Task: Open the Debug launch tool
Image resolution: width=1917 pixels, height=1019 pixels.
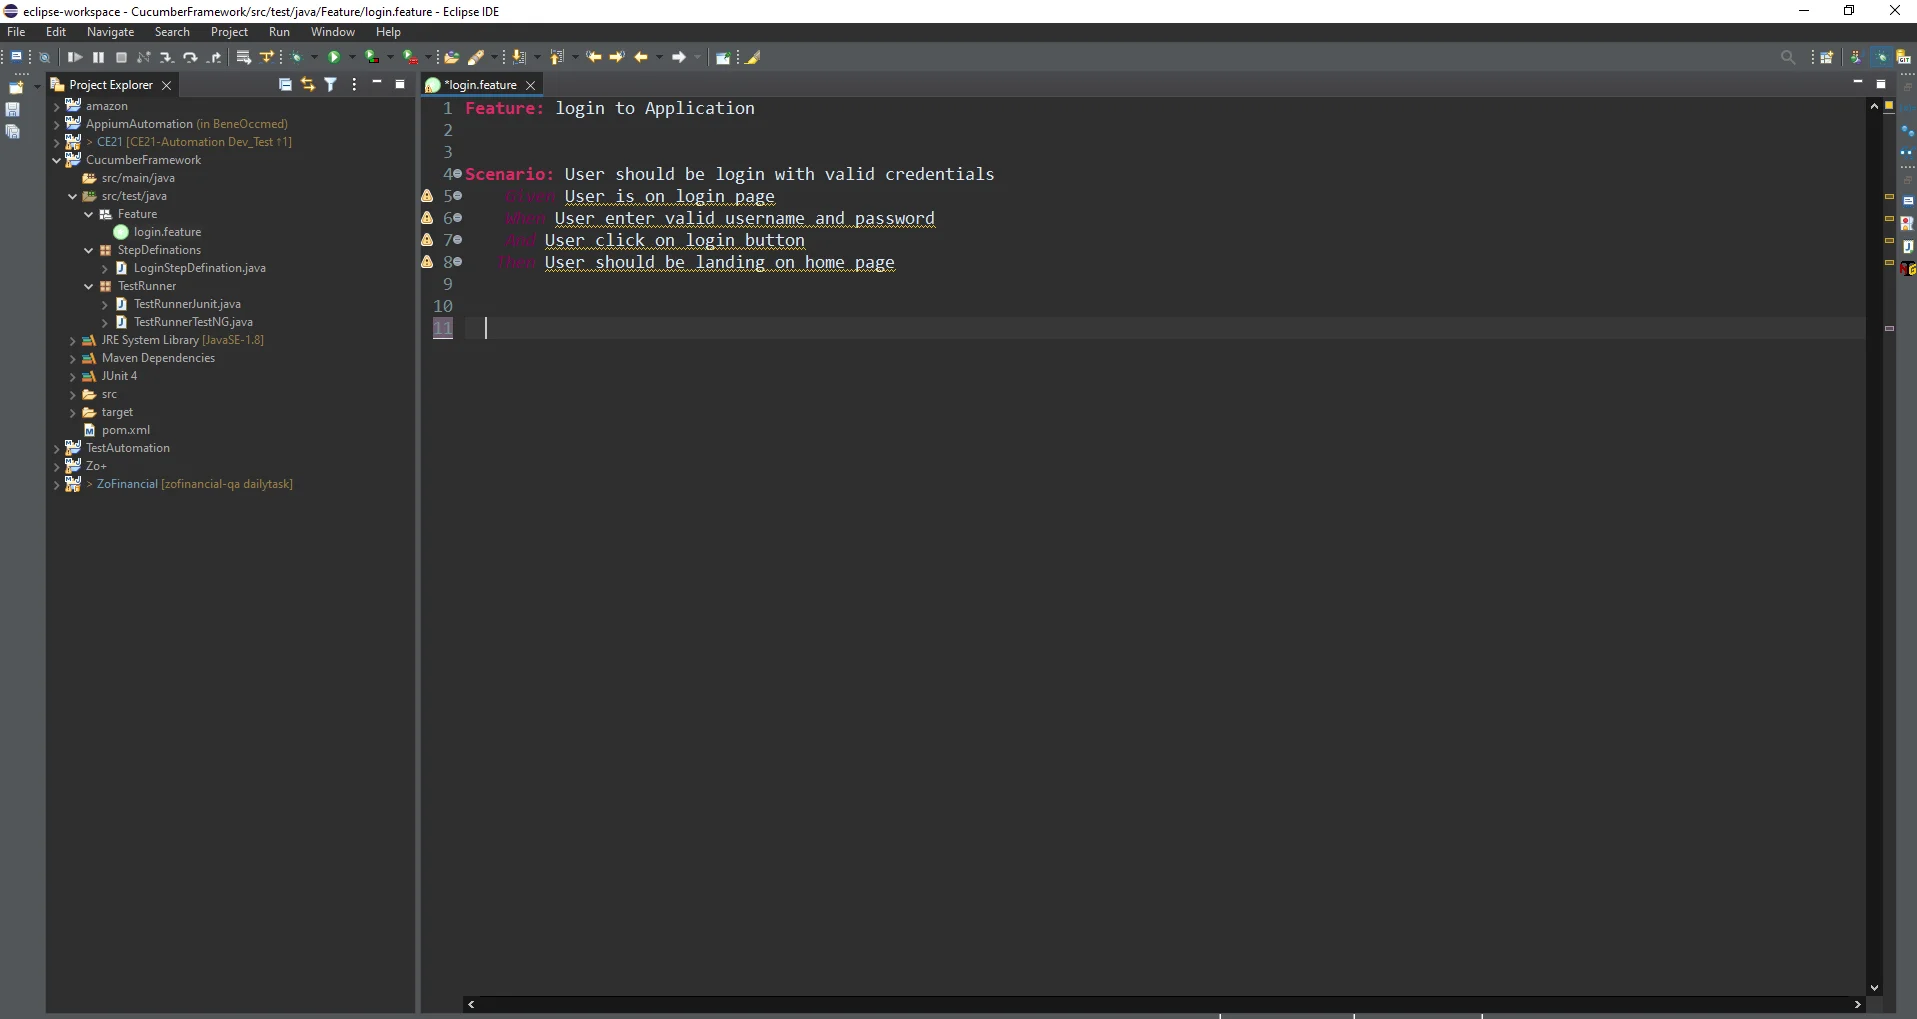Action: (296, 57)
